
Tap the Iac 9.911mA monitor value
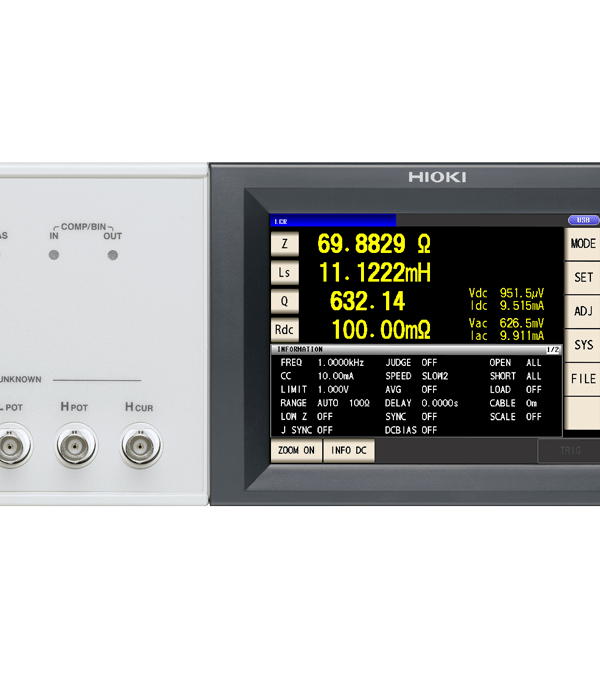tap(507, 336)
